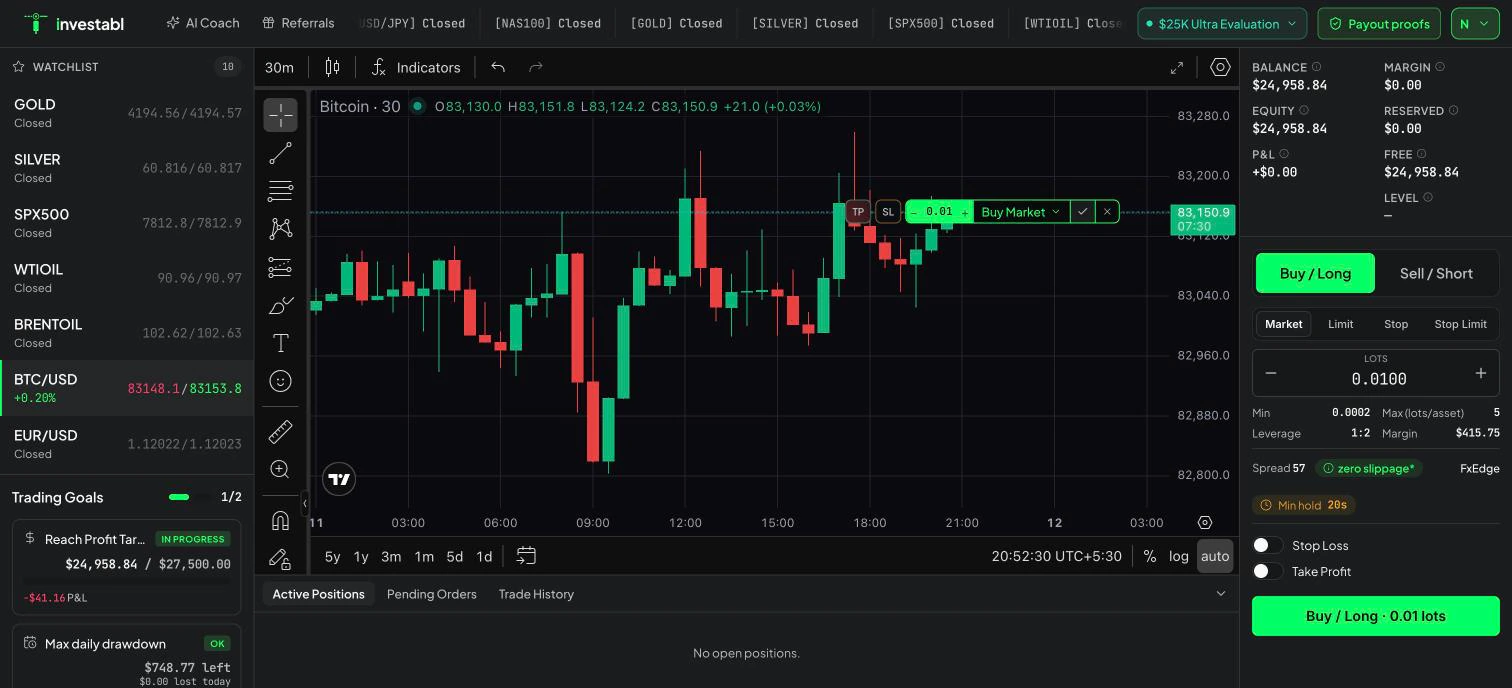Screen dimensions: 1512x688
Task: Open the AI Coach page
Action: coord(203,22)
